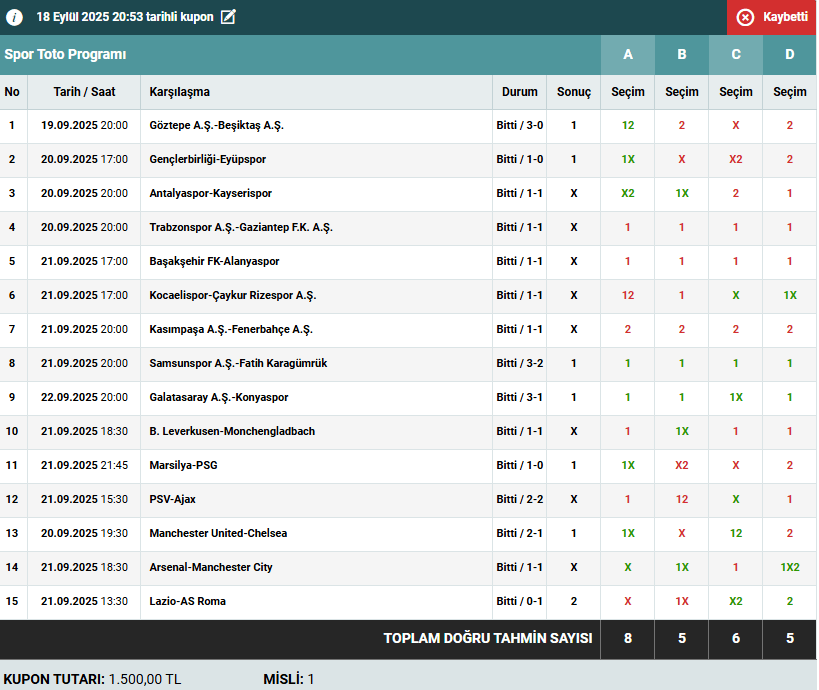Click column A total correct count 8
Viewport: 819px width, 690px height.
(x=628, y=639)
